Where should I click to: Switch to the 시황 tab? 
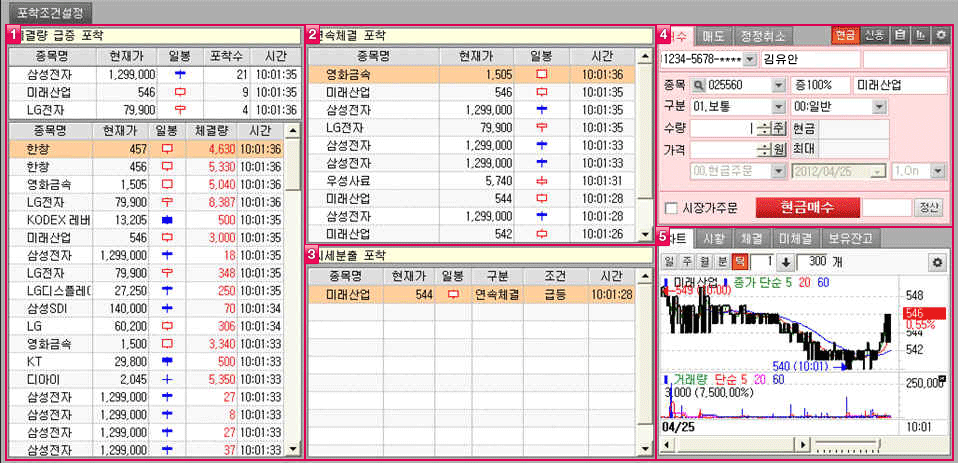(713, 238)
